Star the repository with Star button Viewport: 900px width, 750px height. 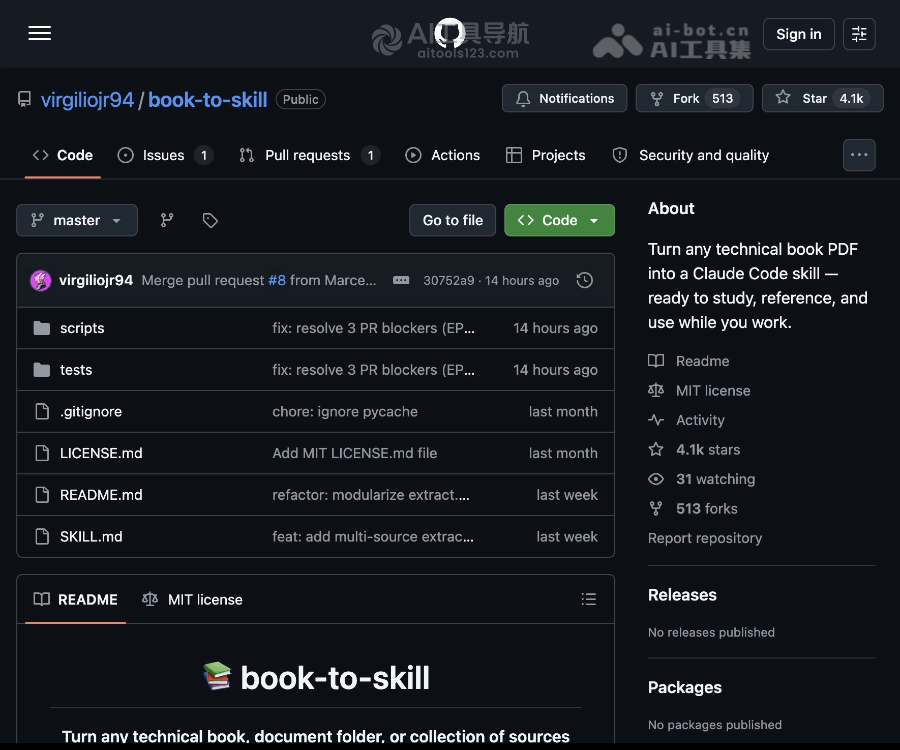click(822, 98)
